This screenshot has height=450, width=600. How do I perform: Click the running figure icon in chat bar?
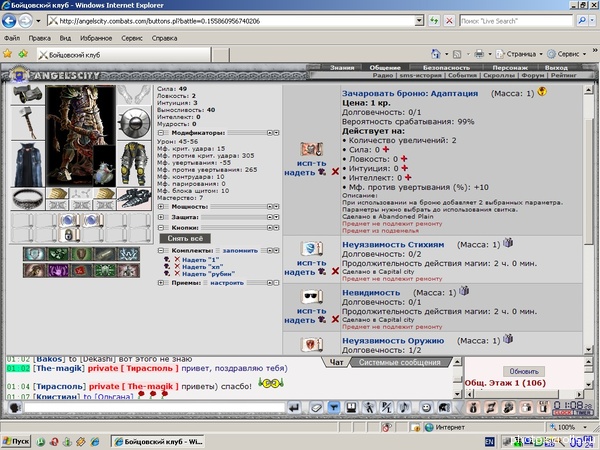coord(369,408)
